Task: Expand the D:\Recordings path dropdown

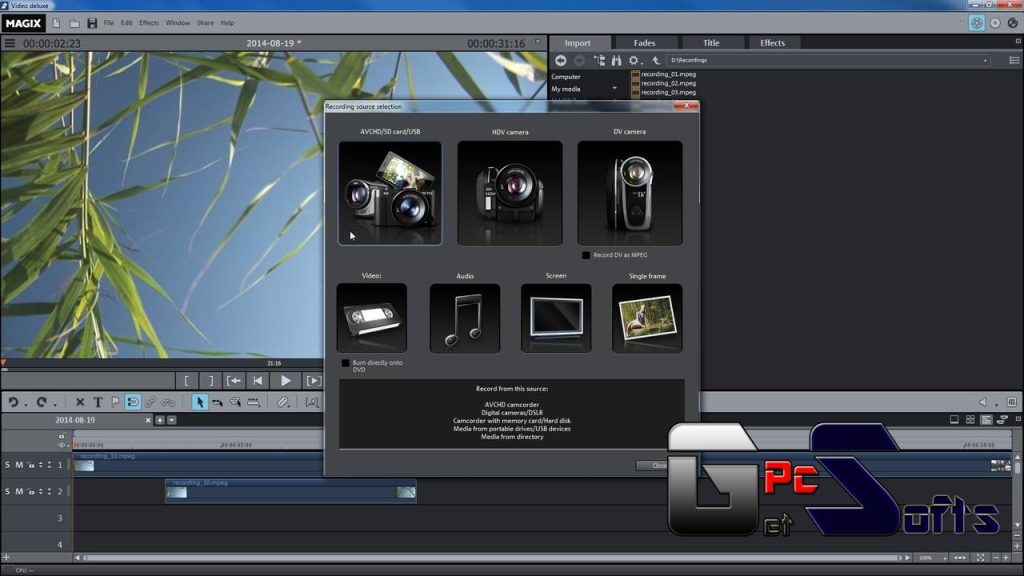Action: [985, 61]
